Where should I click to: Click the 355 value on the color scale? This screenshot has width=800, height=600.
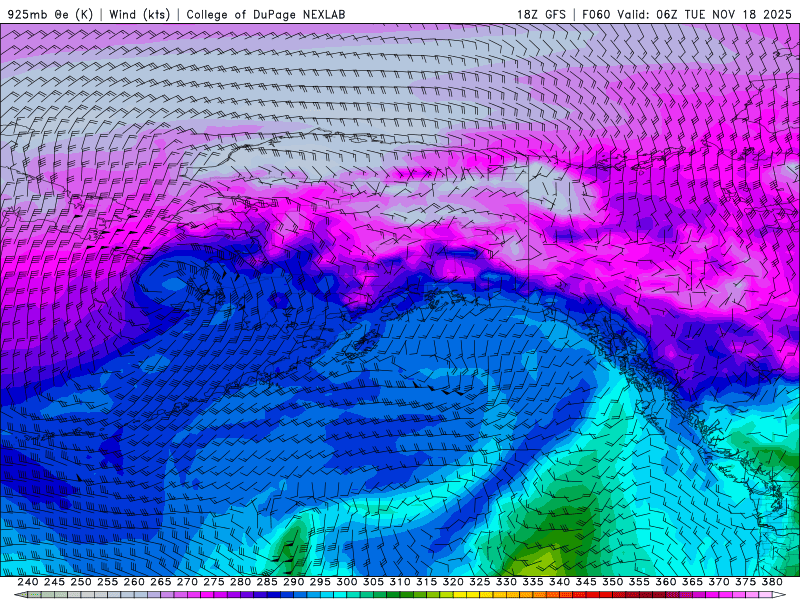click(639, 582)
